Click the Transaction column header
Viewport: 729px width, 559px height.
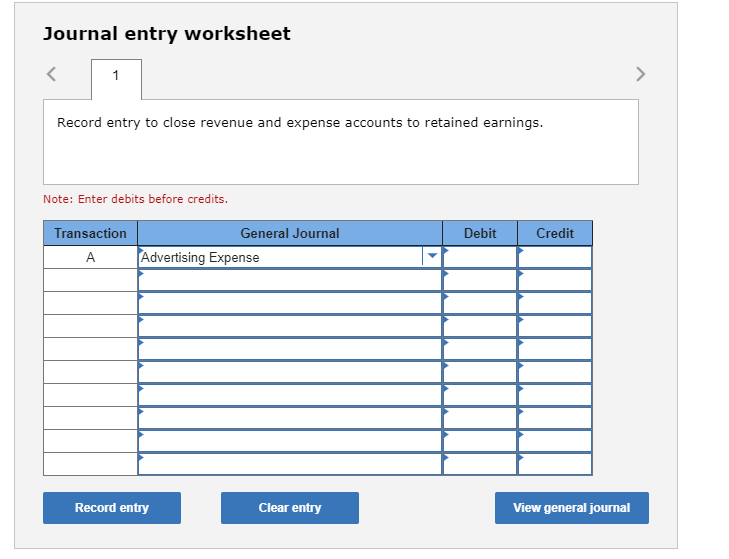pyautogui.click(x=91, y=233)
